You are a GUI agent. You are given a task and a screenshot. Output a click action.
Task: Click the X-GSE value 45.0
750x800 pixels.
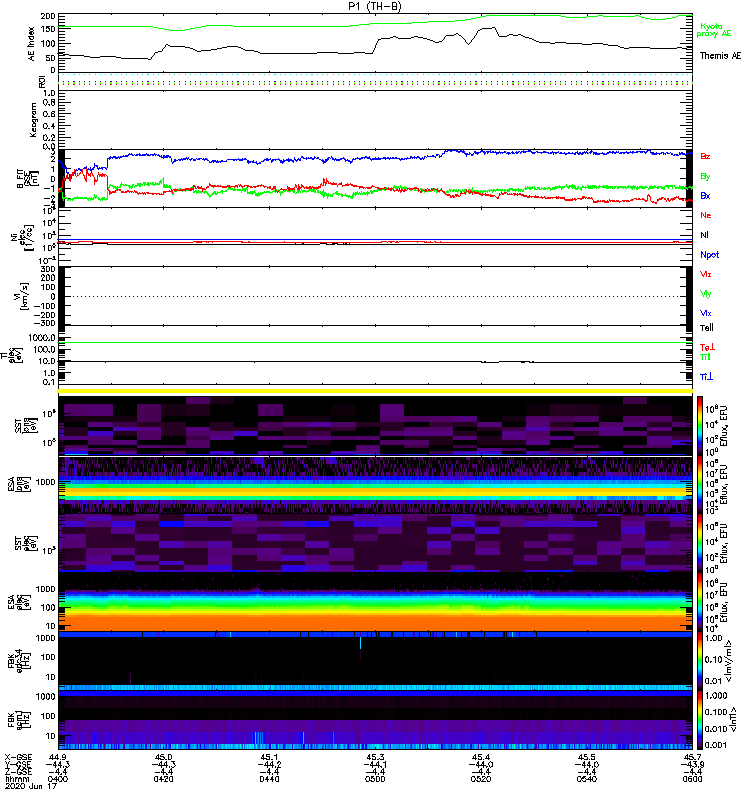click(x=163, y=757)
